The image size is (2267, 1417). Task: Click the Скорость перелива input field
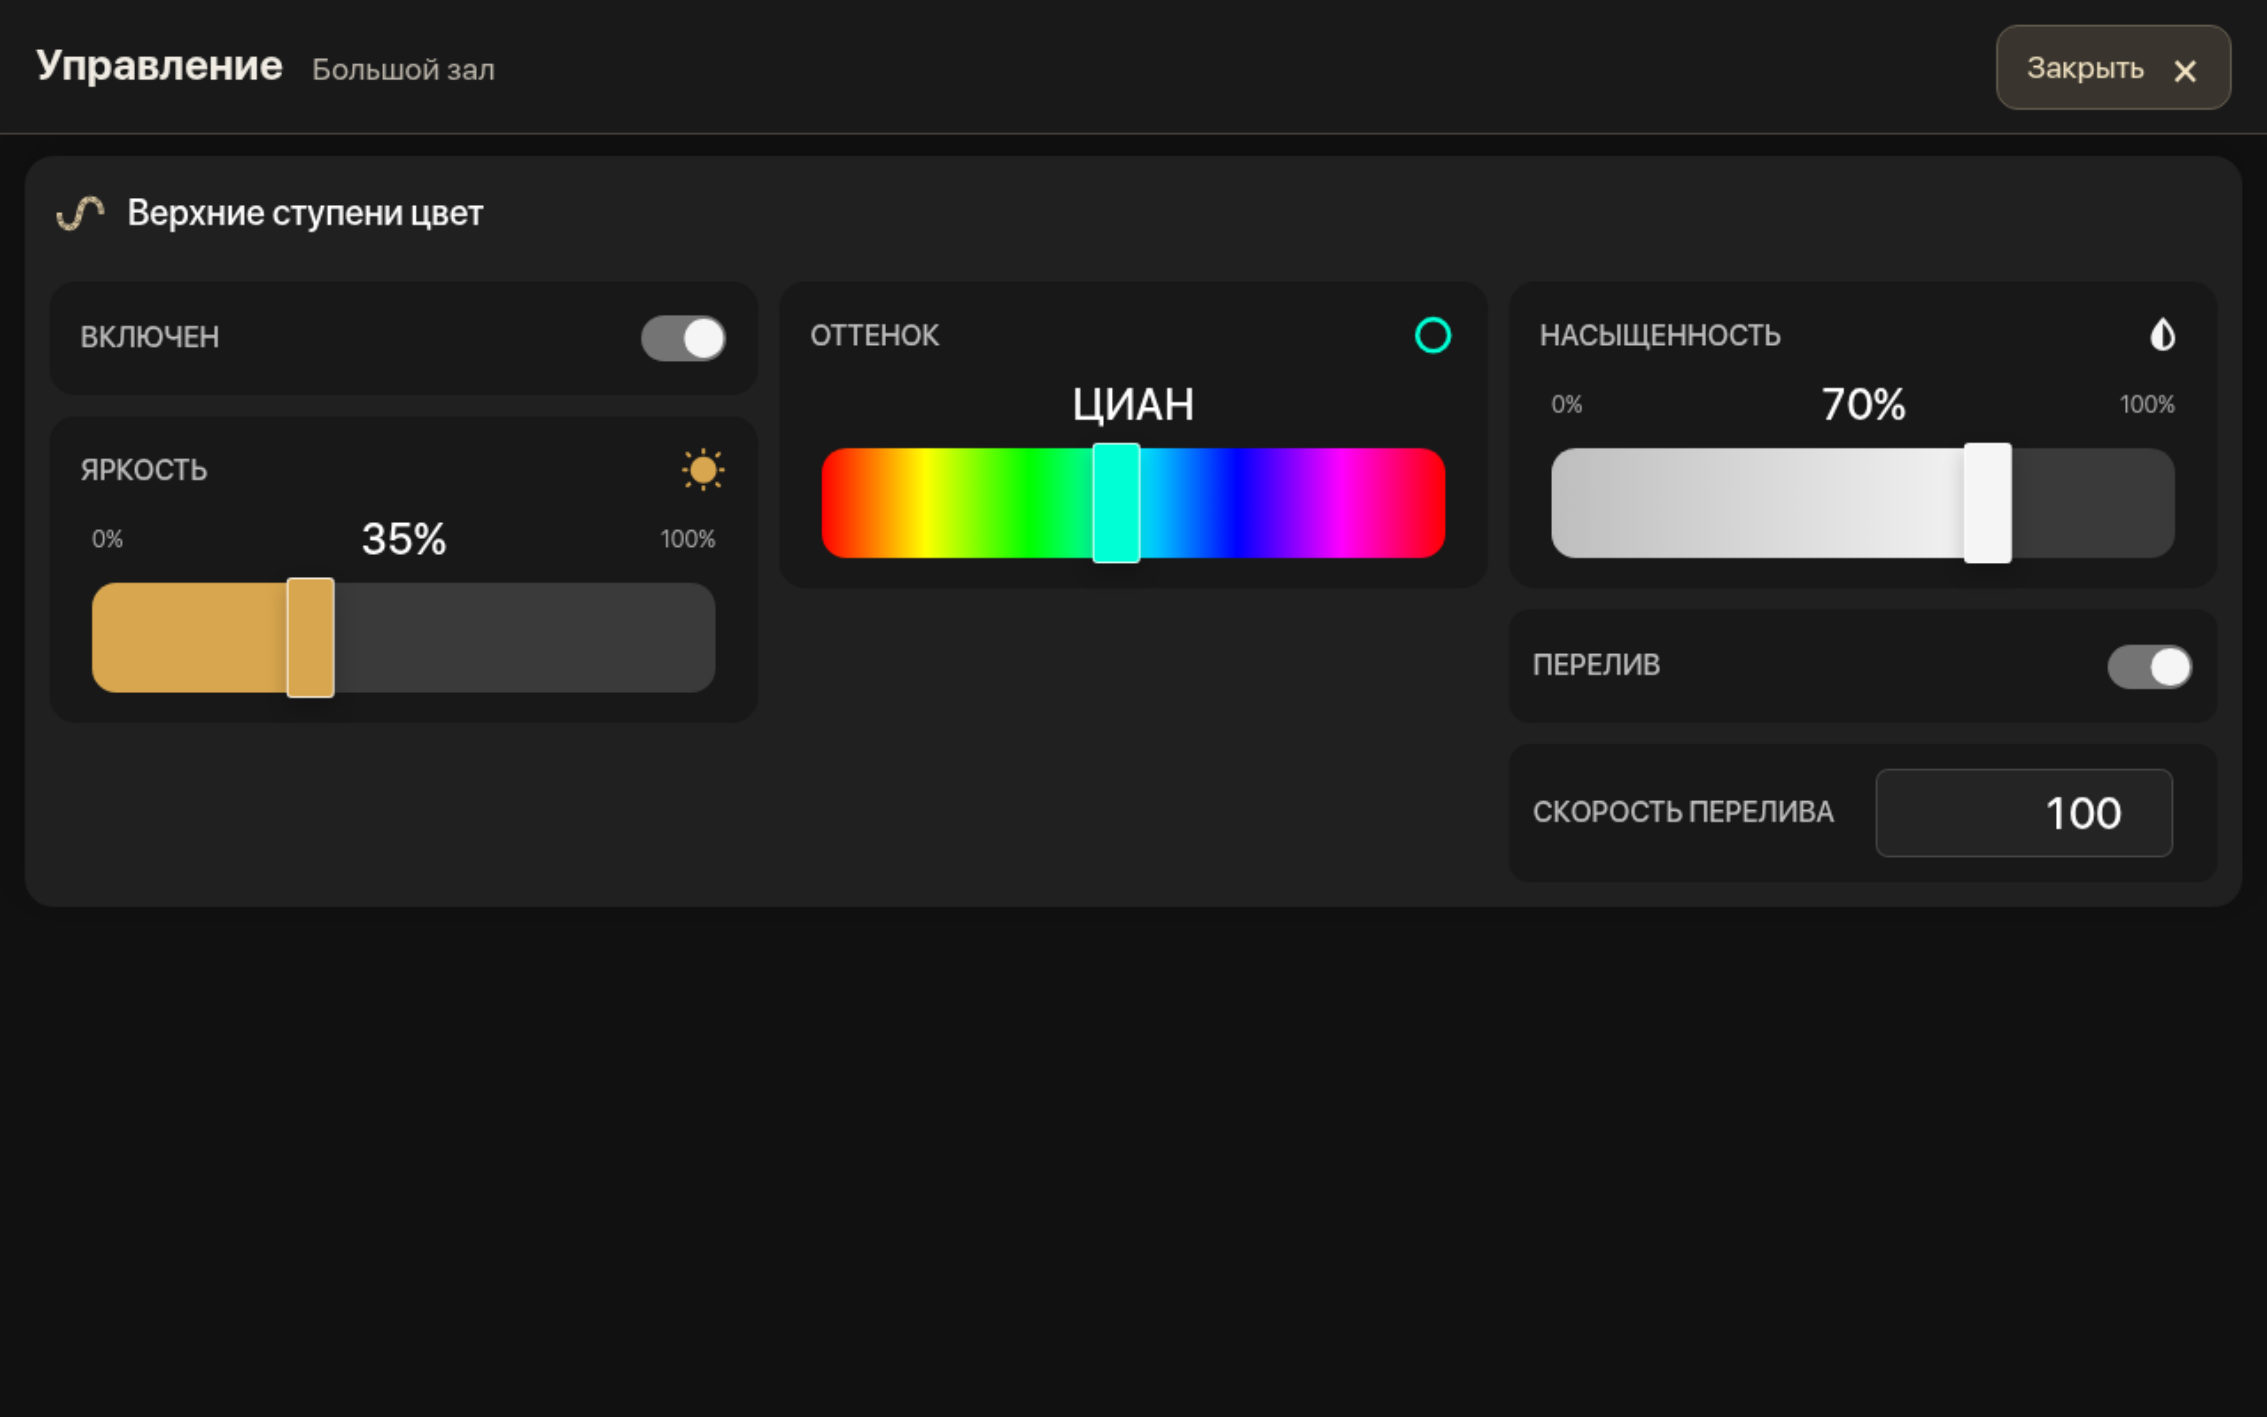coord(2024,813)
